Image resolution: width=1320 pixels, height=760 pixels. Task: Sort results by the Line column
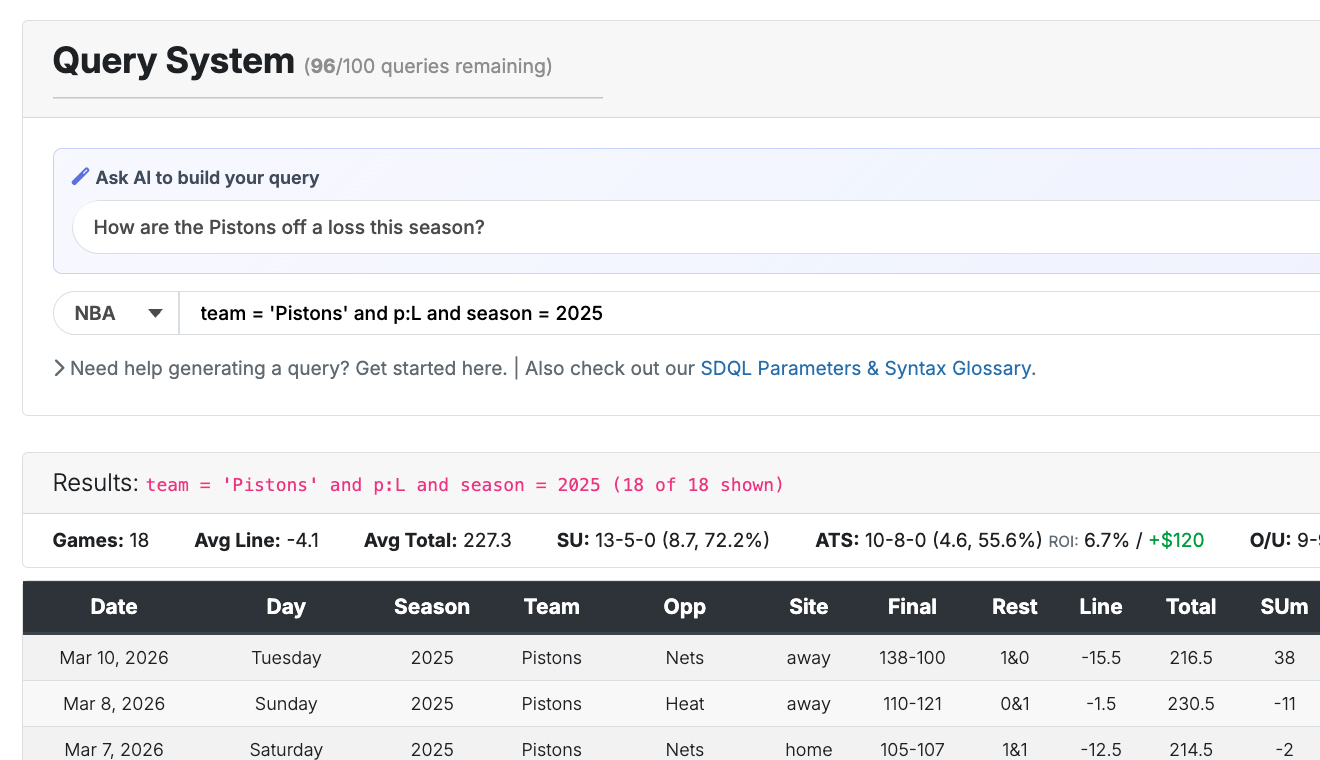(1100, 607)
